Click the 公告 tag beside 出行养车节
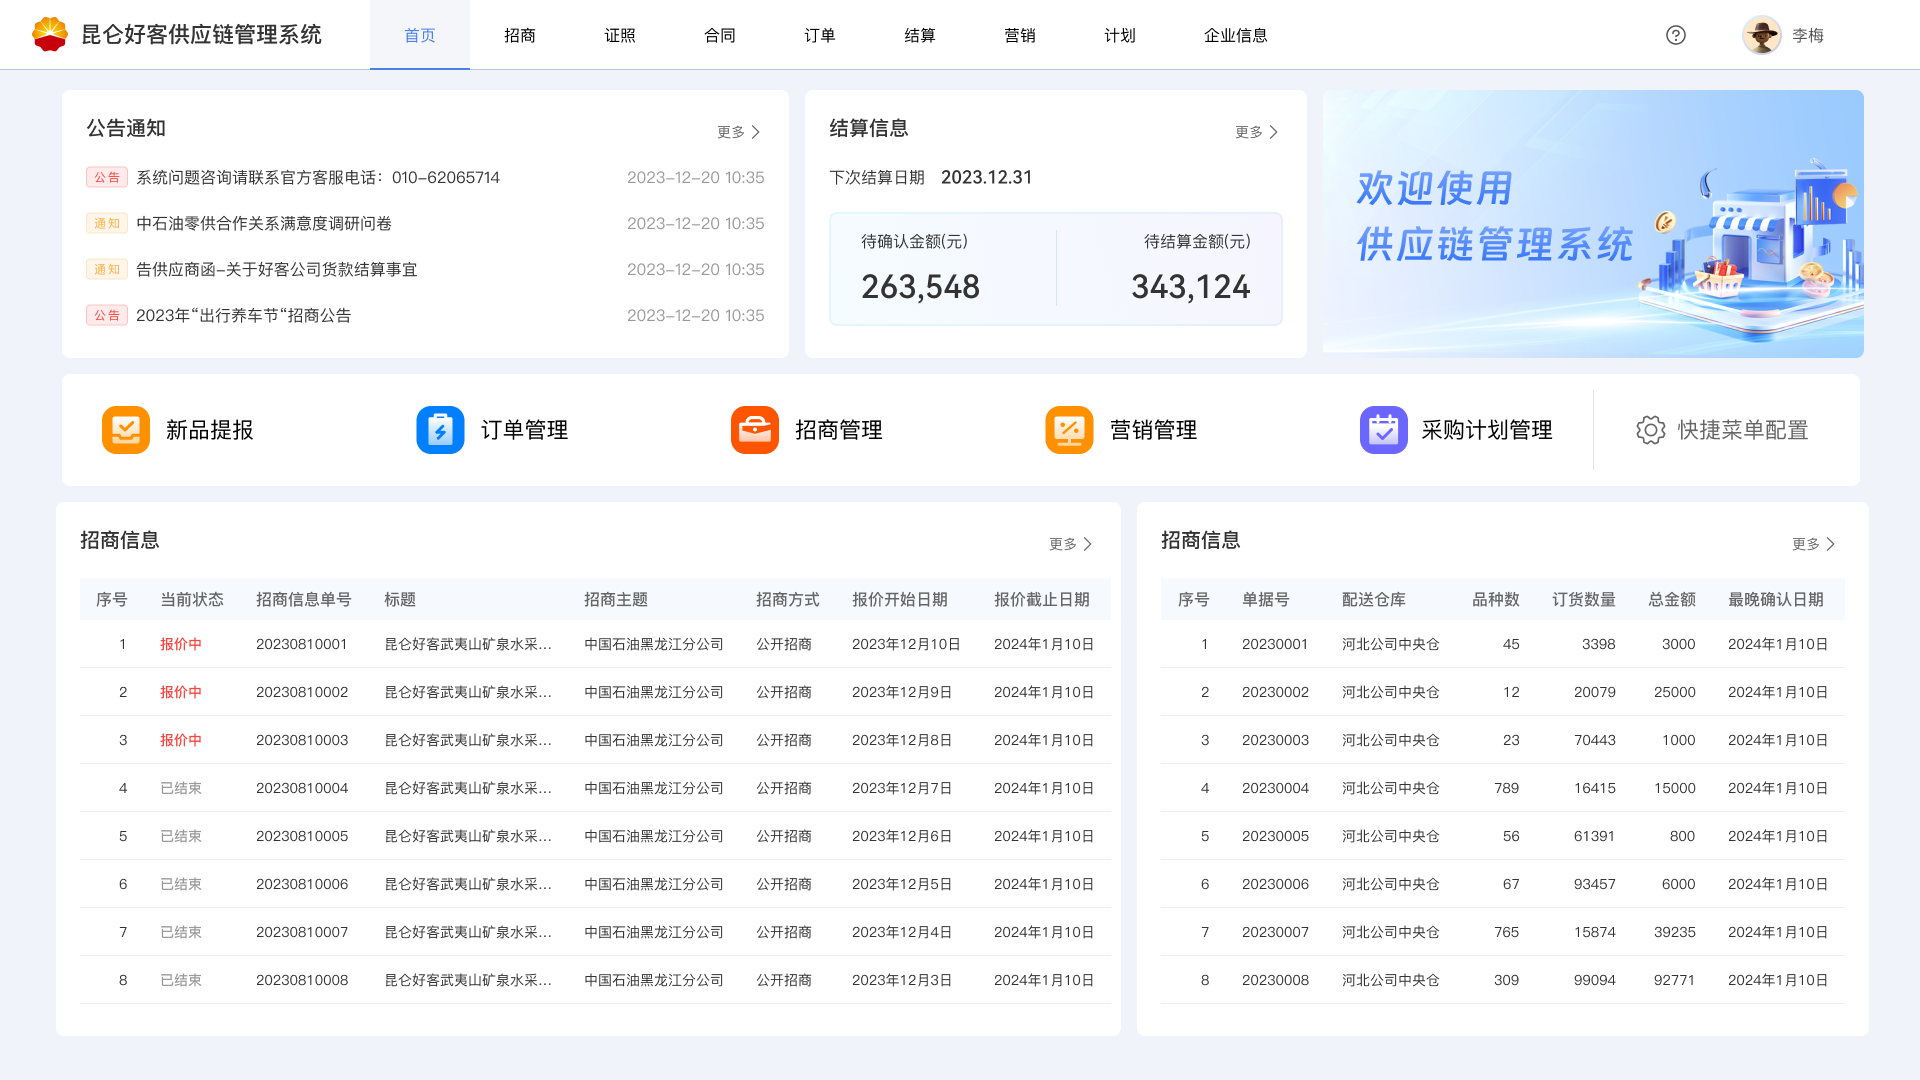1920x1080 pixels. (107, 315)
